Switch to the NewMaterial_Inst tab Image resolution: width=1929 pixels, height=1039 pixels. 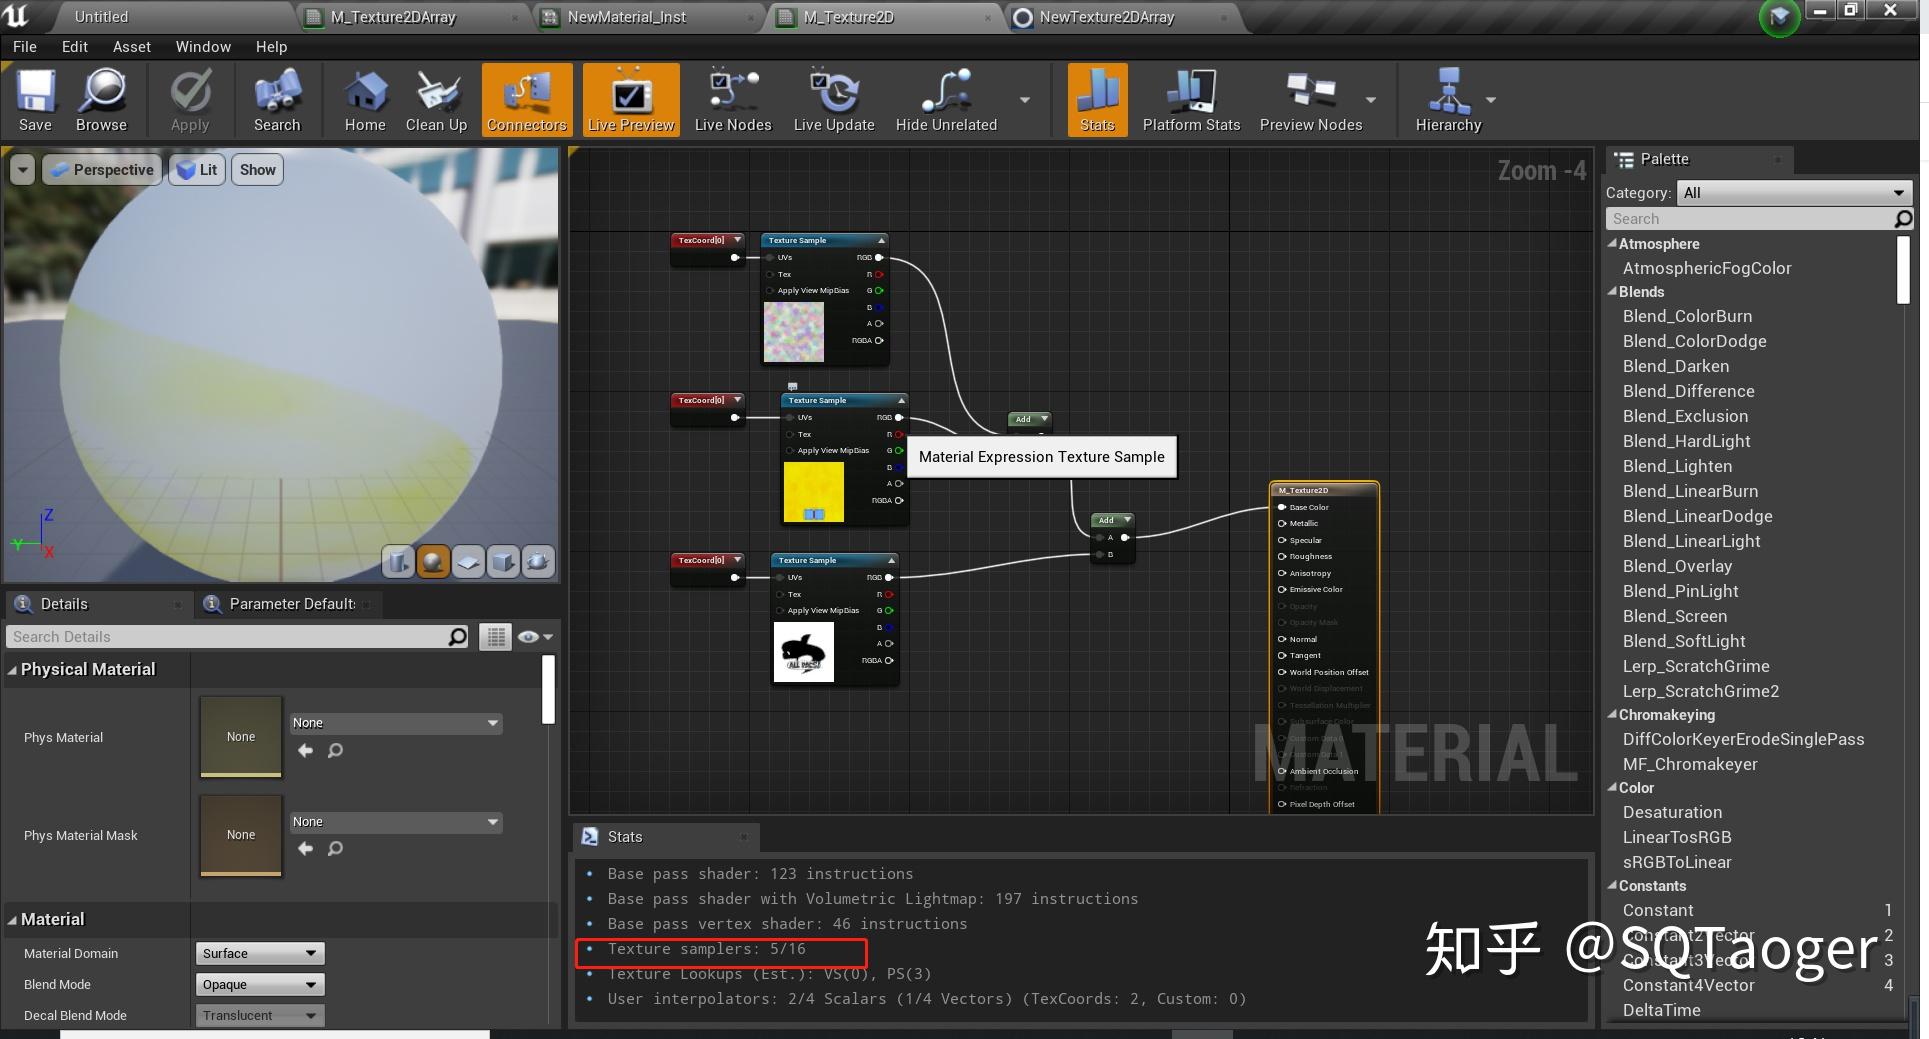(x=630, y=17)
